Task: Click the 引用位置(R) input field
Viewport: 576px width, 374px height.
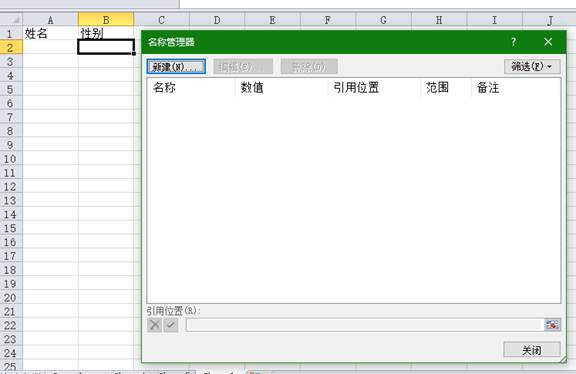Action: [365, 325]
